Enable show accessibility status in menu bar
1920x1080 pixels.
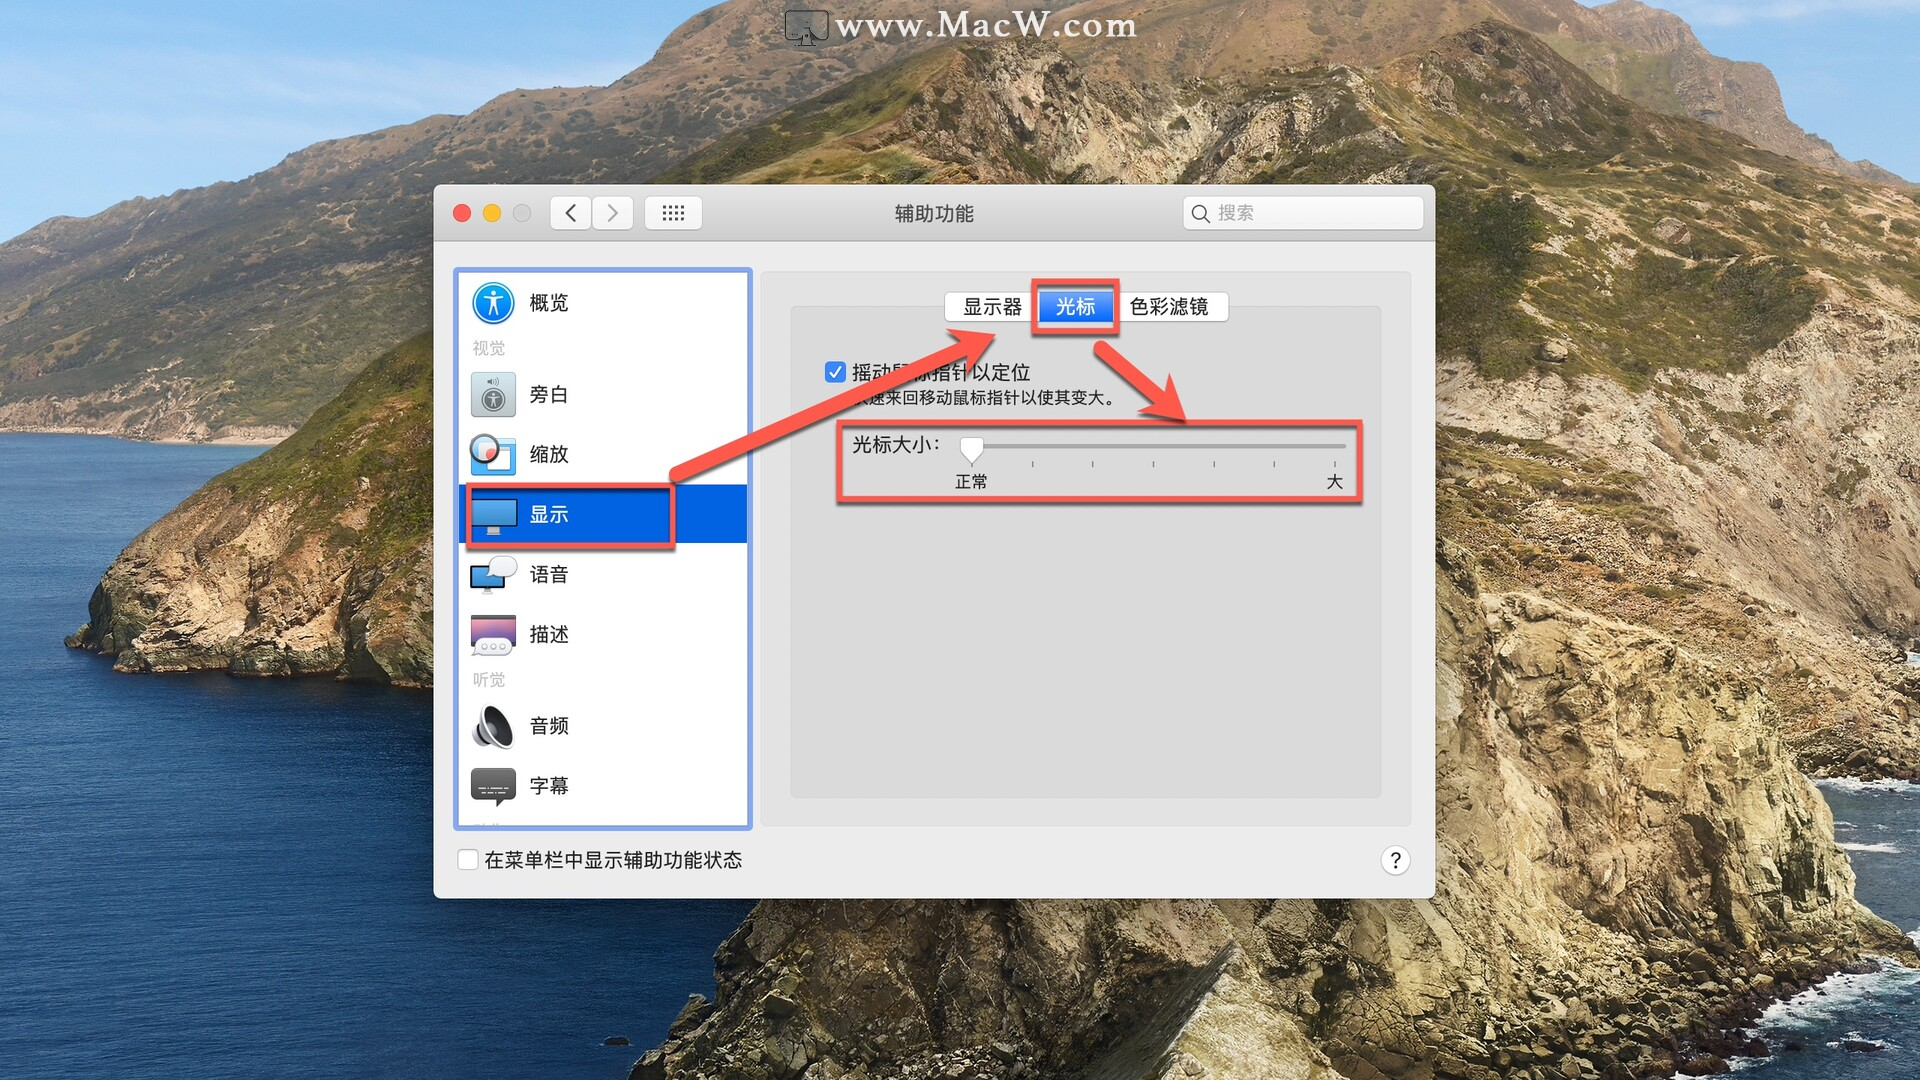(468, 860)
